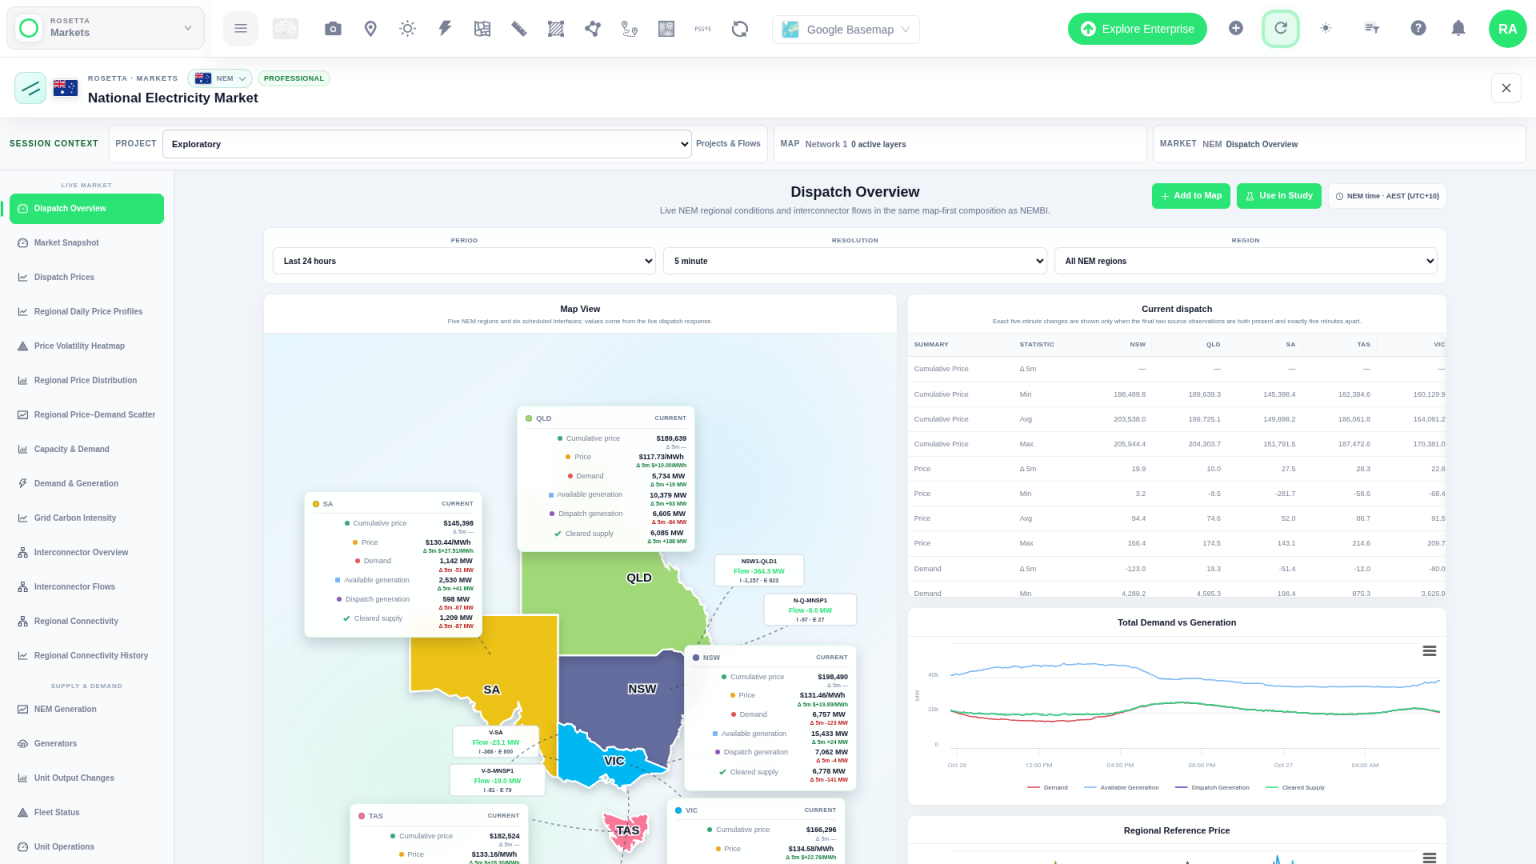Open the filter list icon
This screenshot has height=864, width=1536.
1372,29
